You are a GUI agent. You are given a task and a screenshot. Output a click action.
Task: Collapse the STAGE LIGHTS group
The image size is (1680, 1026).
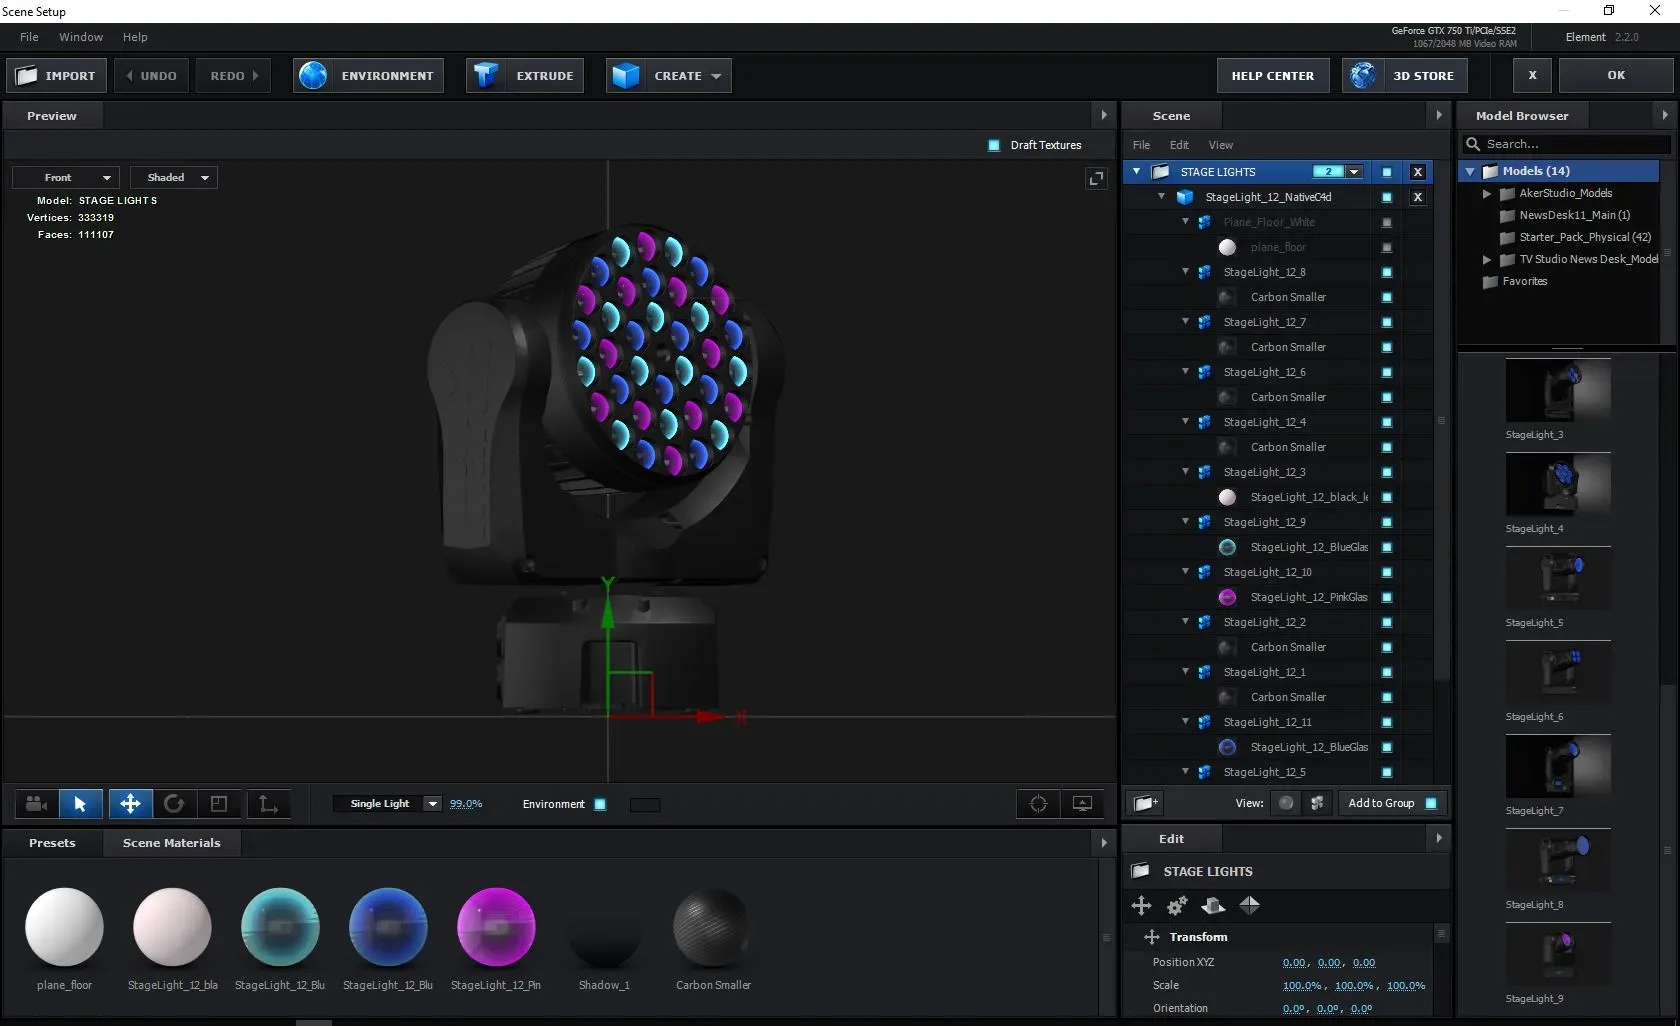(1137, 172)
